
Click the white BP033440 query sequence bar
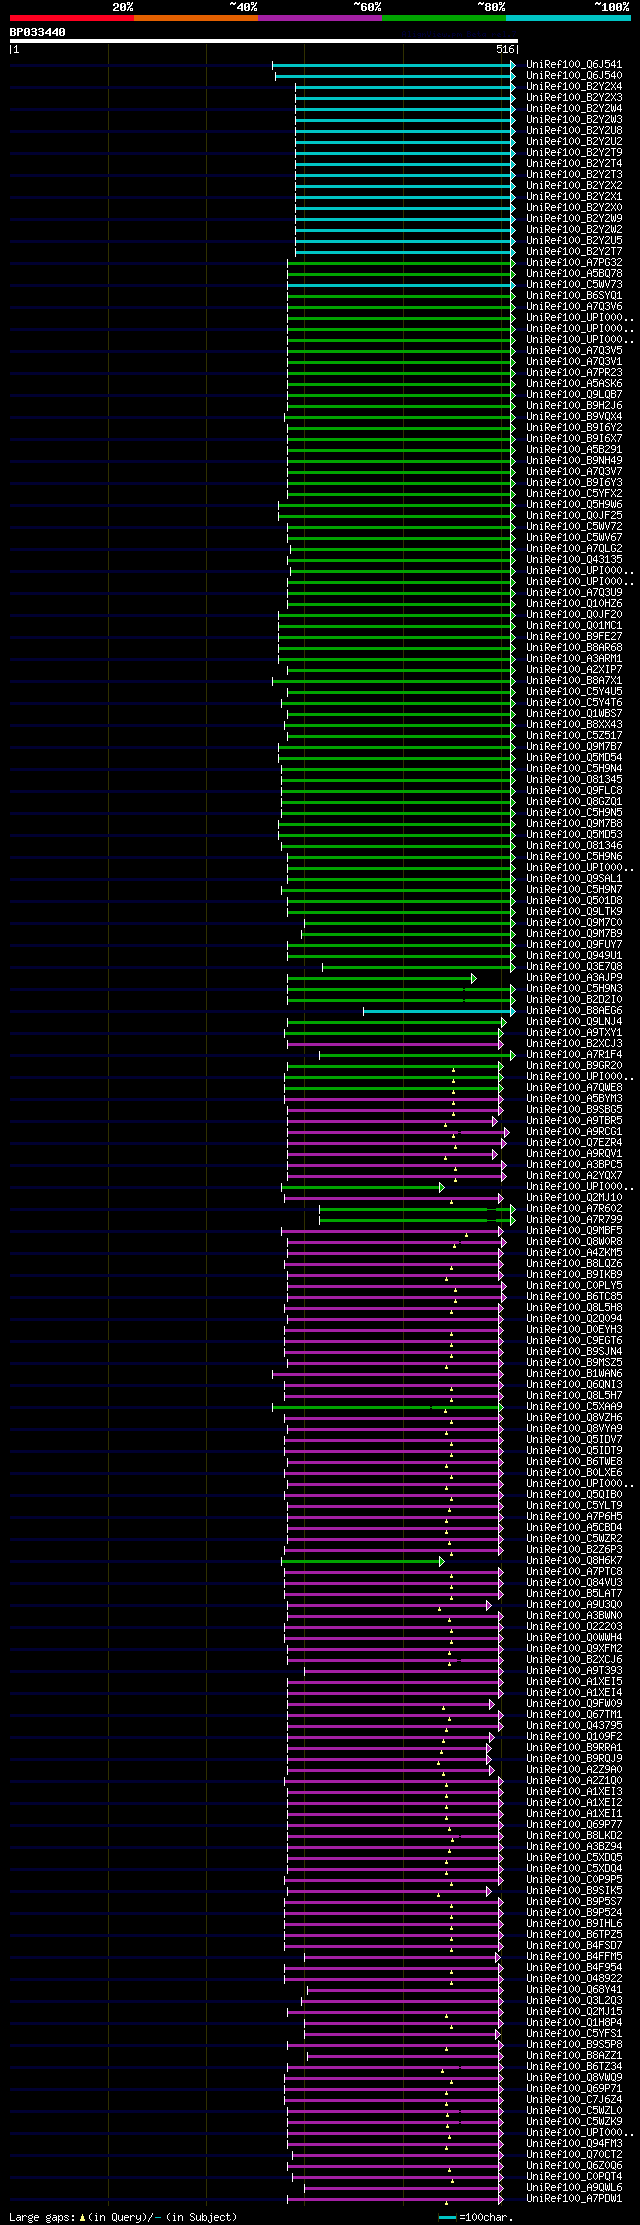coord(264,41)
